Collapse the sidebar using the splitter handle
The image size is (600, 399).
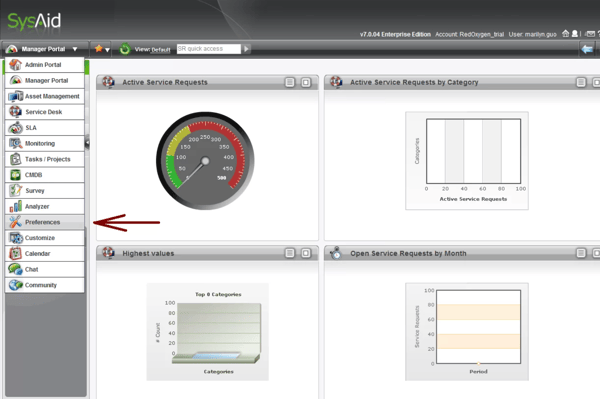click(x=87, y=143)
